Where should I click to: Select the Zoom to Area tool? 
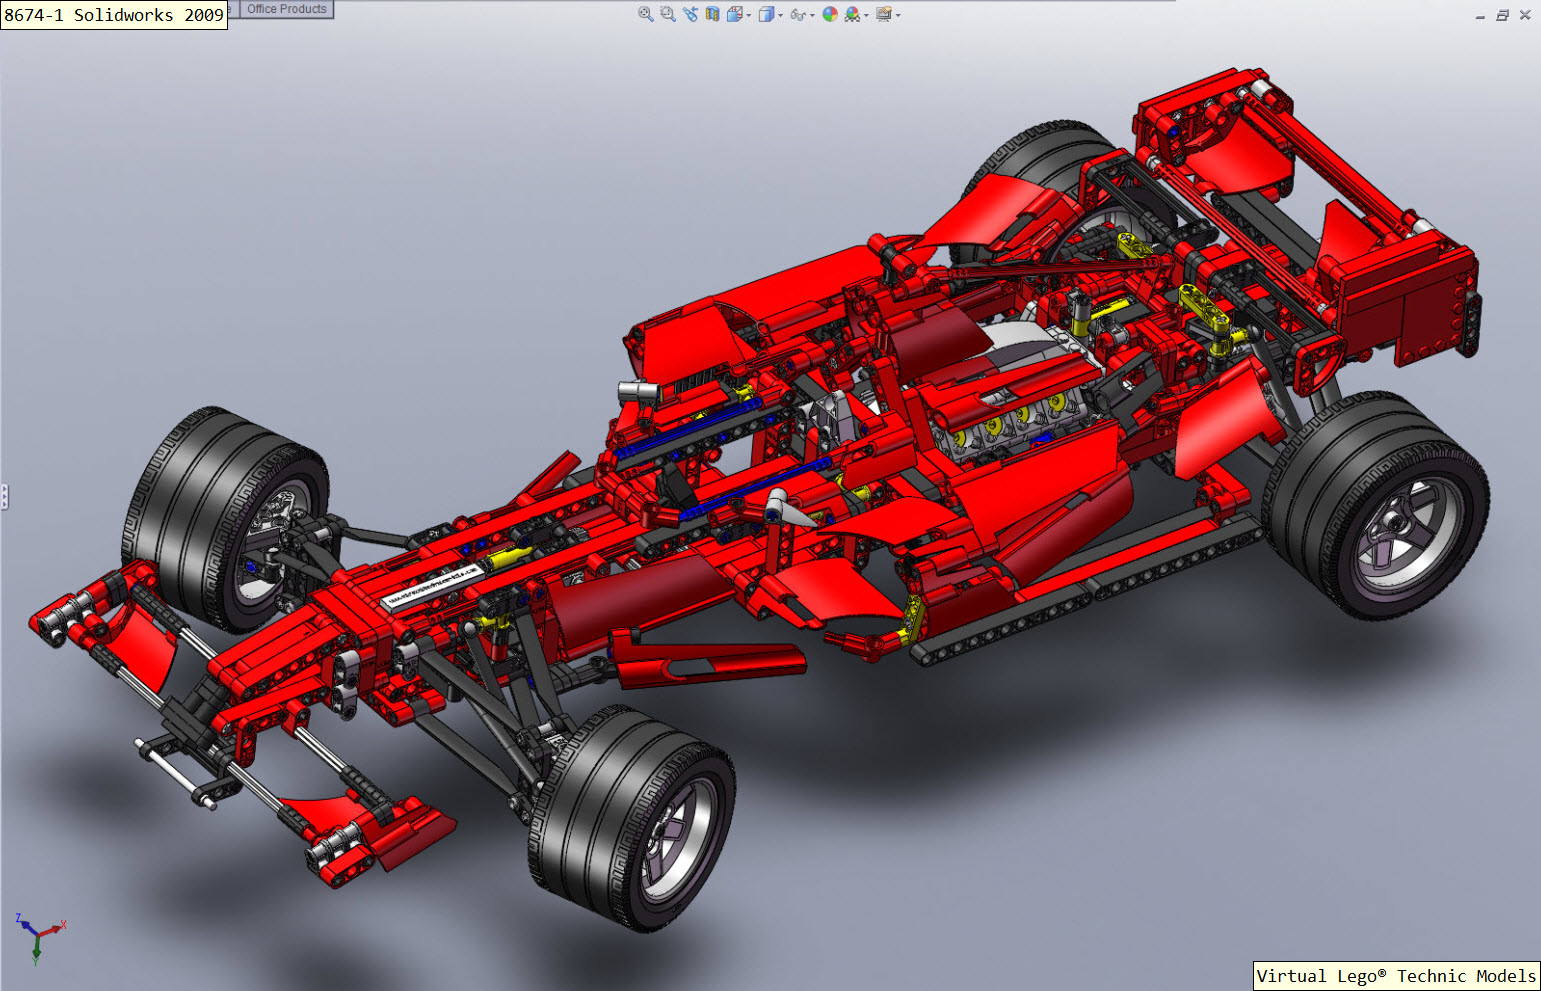(x=668, y=14)
